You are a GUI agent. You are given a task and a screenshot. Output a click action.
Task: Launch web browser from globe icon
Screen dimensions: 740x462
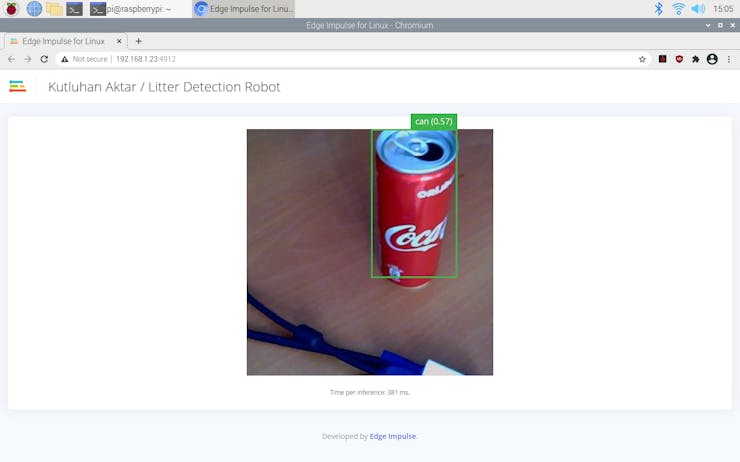(34, 8)
